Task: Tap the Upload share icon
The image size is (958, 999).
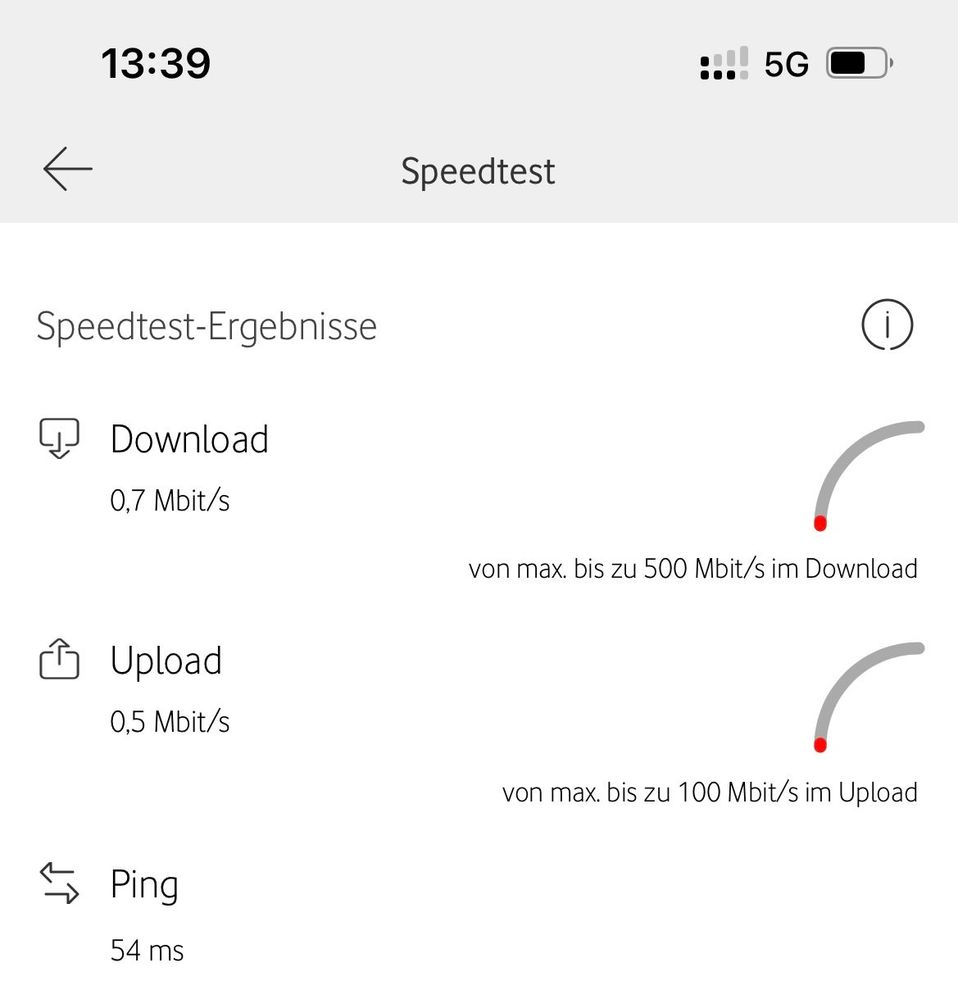Action: 58,660
